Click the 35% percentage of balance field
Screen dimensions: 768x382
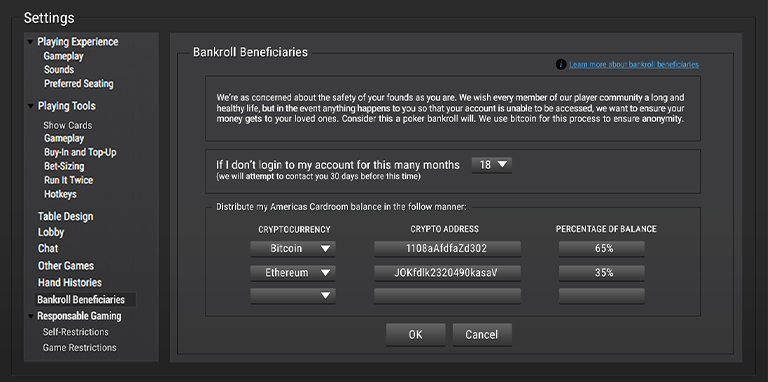601,273
